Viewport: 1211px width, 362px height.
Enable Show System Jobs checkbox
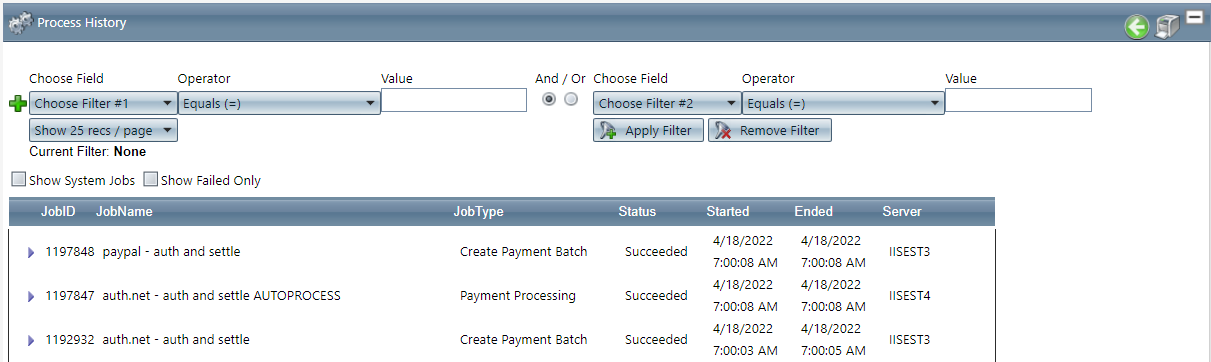point(19,180)
